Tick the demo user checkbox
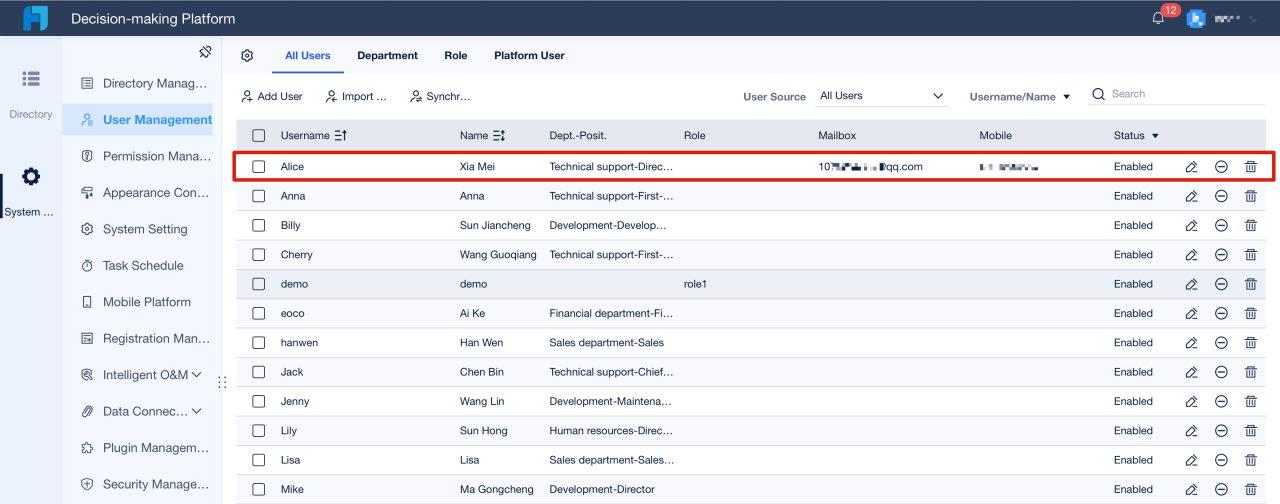 259,284
